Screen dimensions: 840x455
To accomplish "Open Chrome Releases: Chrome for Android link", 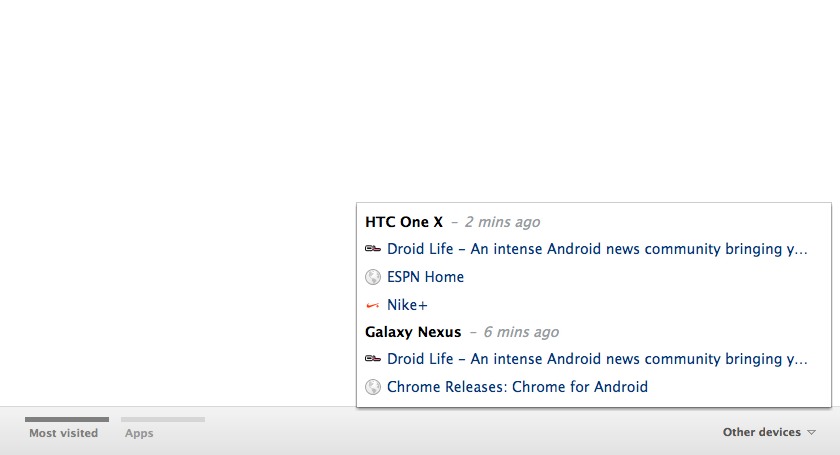I will (517, 386).
